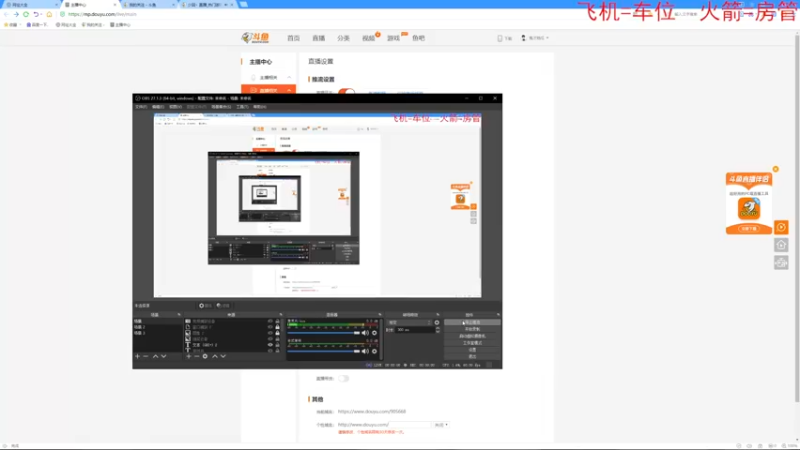Go back in the browser

(x=6, y=14)
